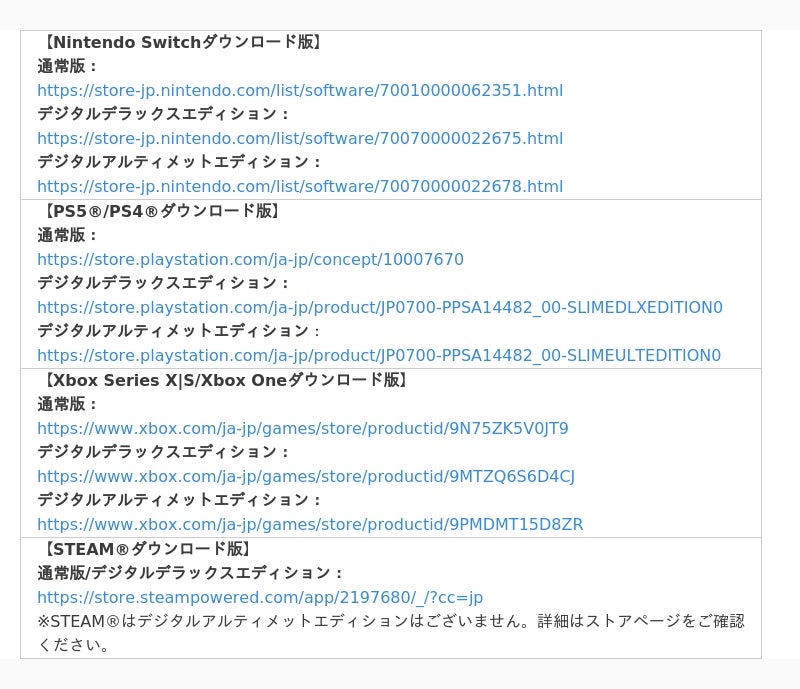Open the PlayStation concept/10007670 link
This screenshot has width=800, height=689.
point(250,259)
